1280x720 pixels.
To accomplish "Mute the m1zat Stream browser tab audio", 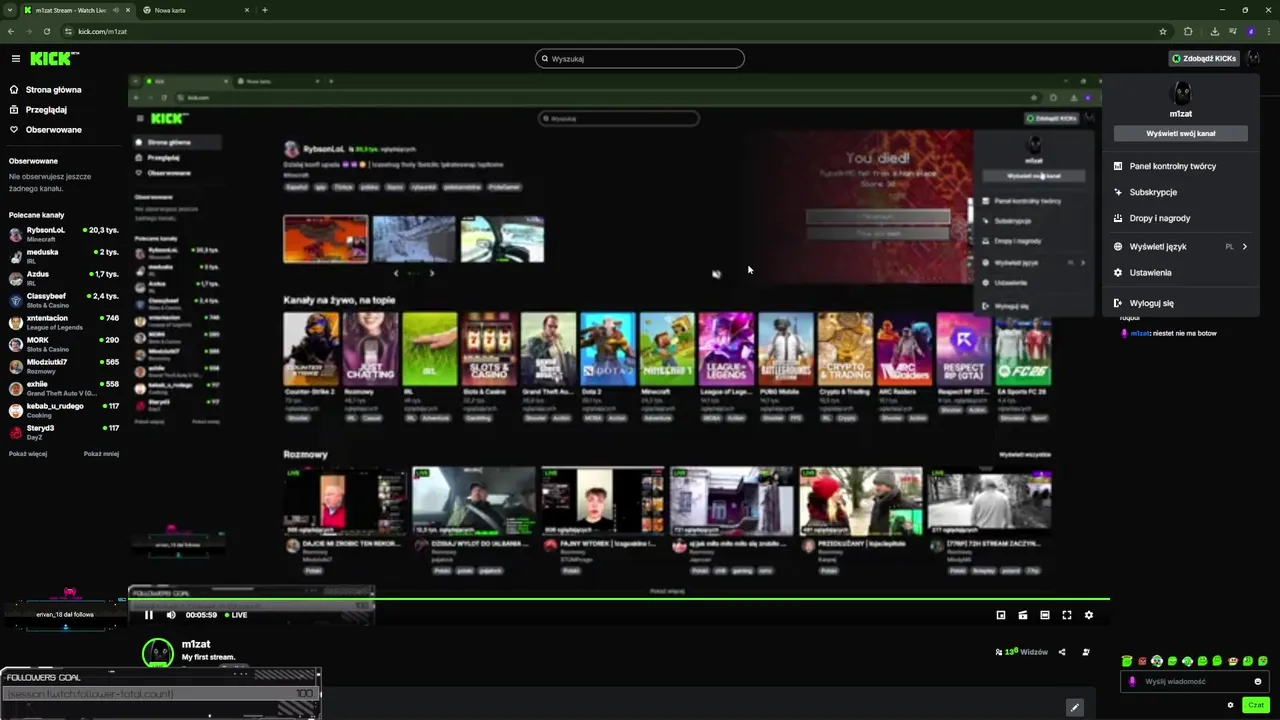I will [x=116, y=10].
